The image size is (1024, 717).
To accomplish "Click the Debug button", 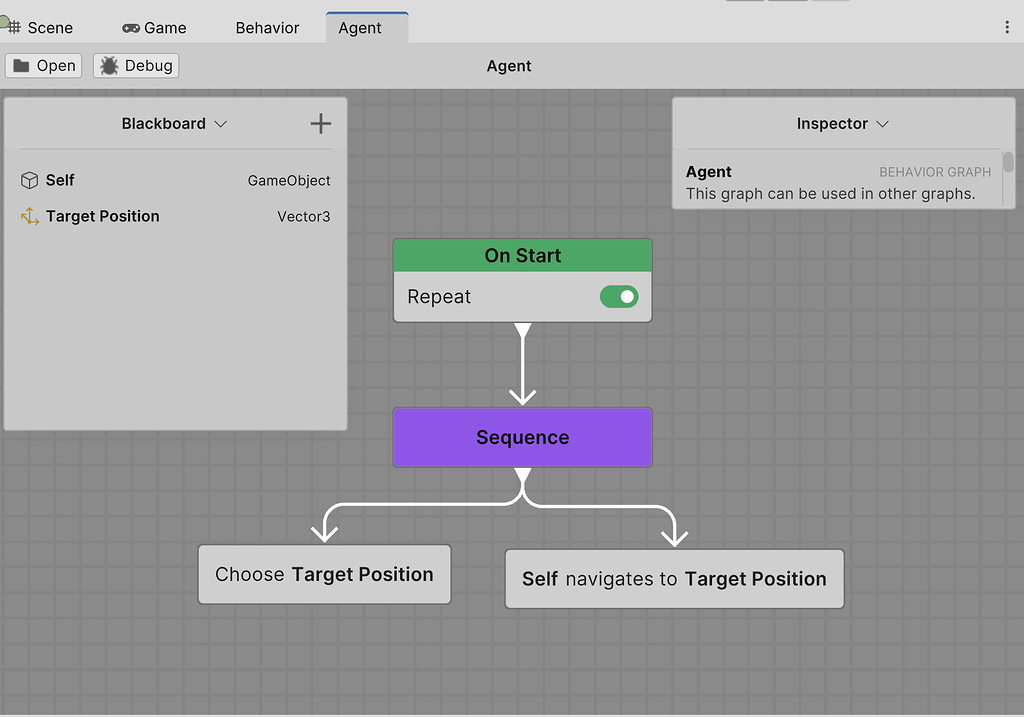I will 135,65.
